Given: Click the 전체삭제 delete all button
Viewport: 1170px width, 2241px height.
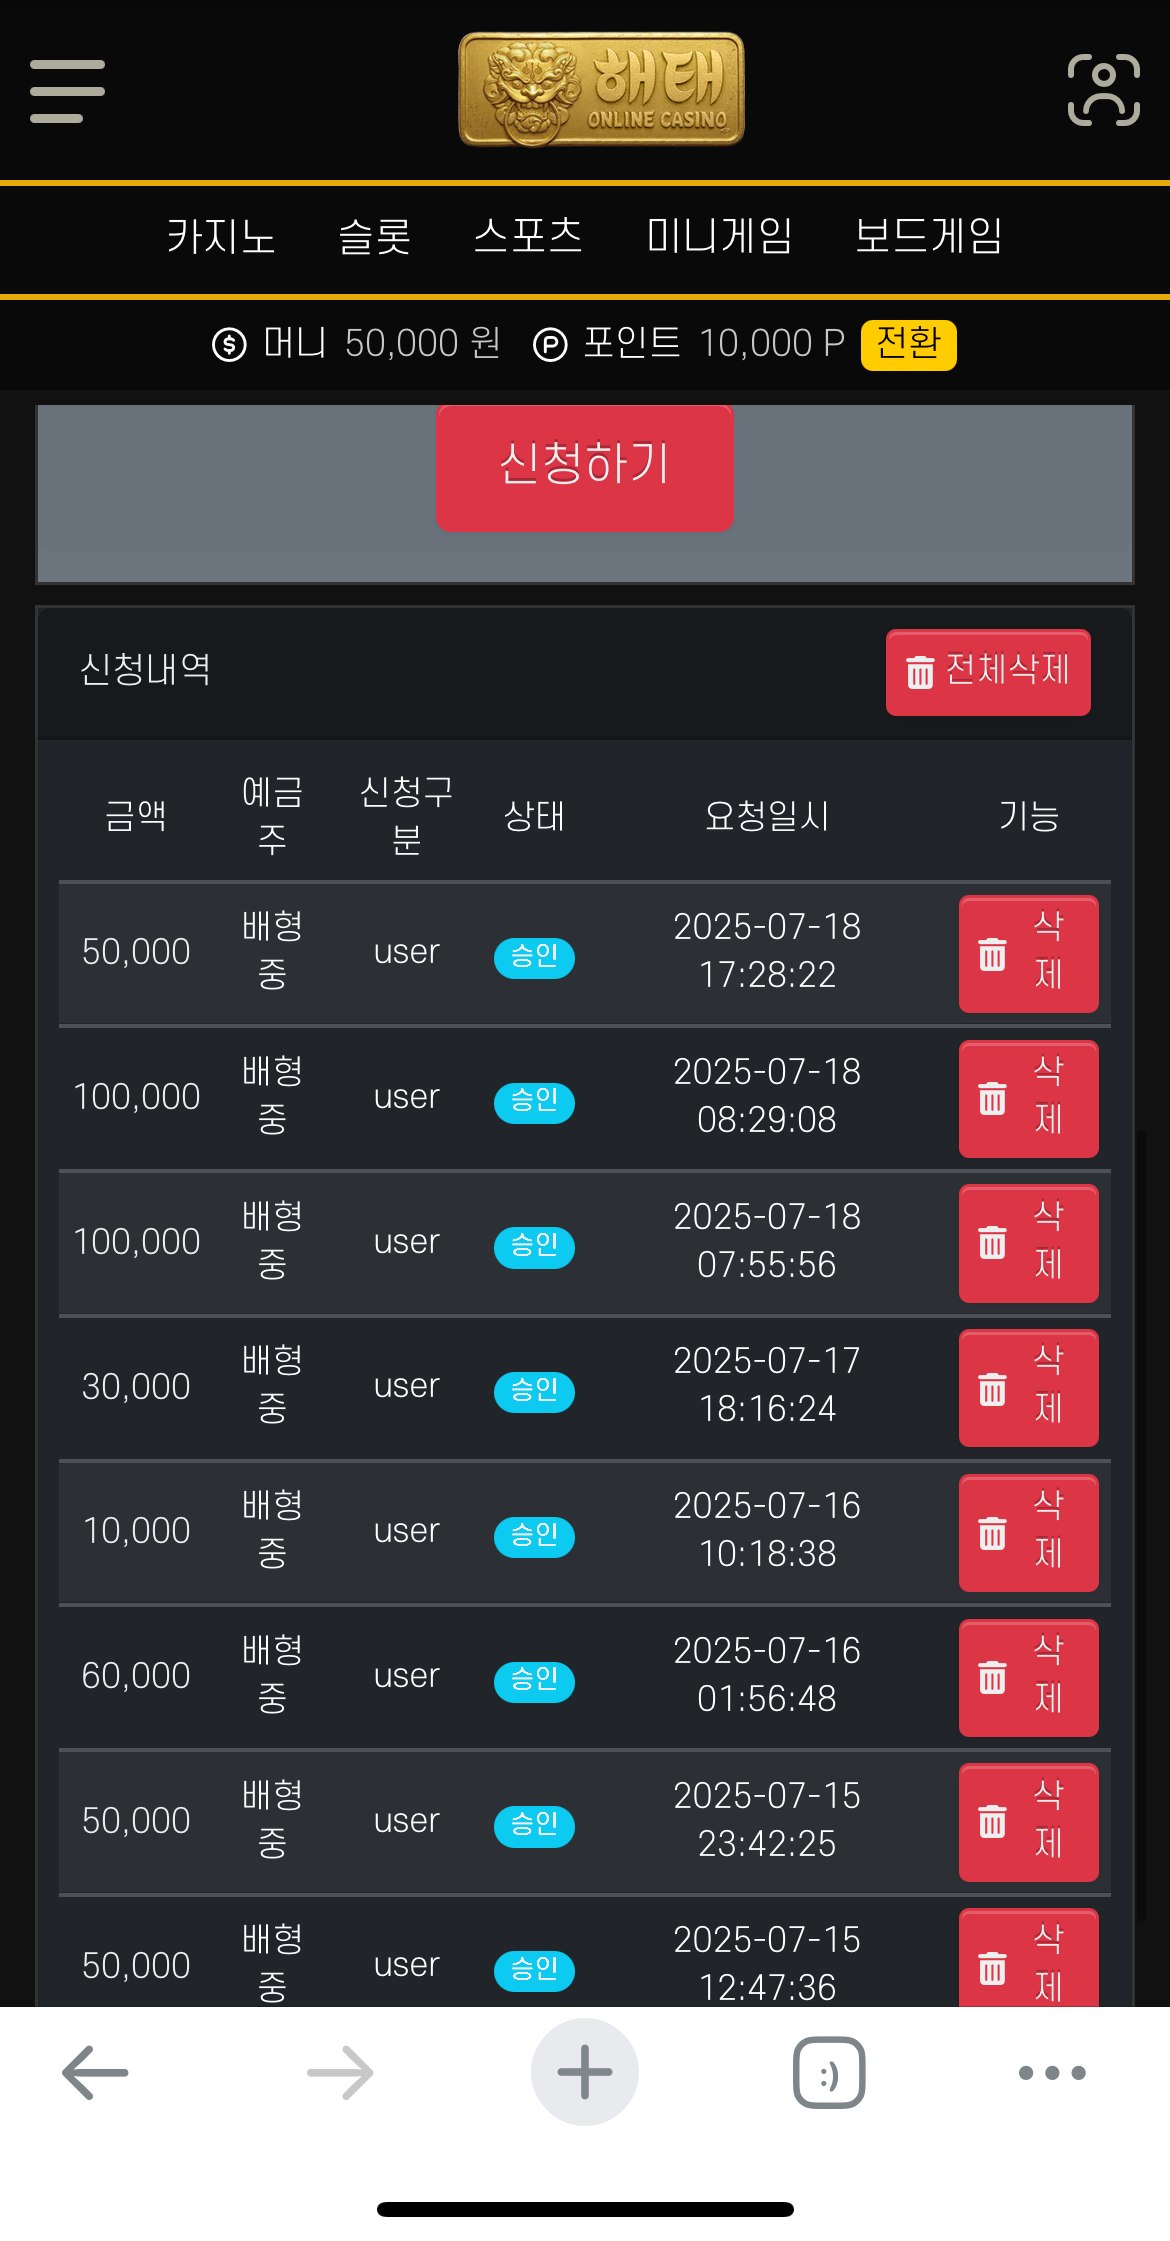Looking at the screenshot, I should click(x=988, y=672).
